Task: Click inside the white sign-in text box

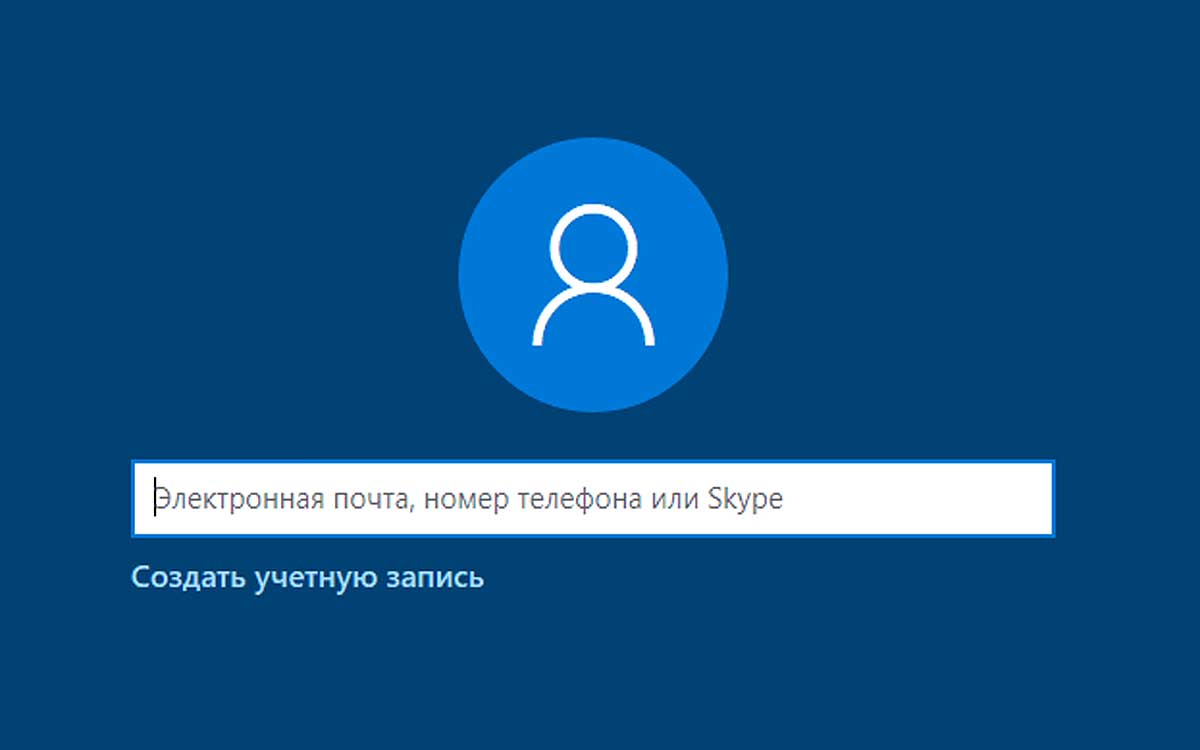Action: (593, 499)
